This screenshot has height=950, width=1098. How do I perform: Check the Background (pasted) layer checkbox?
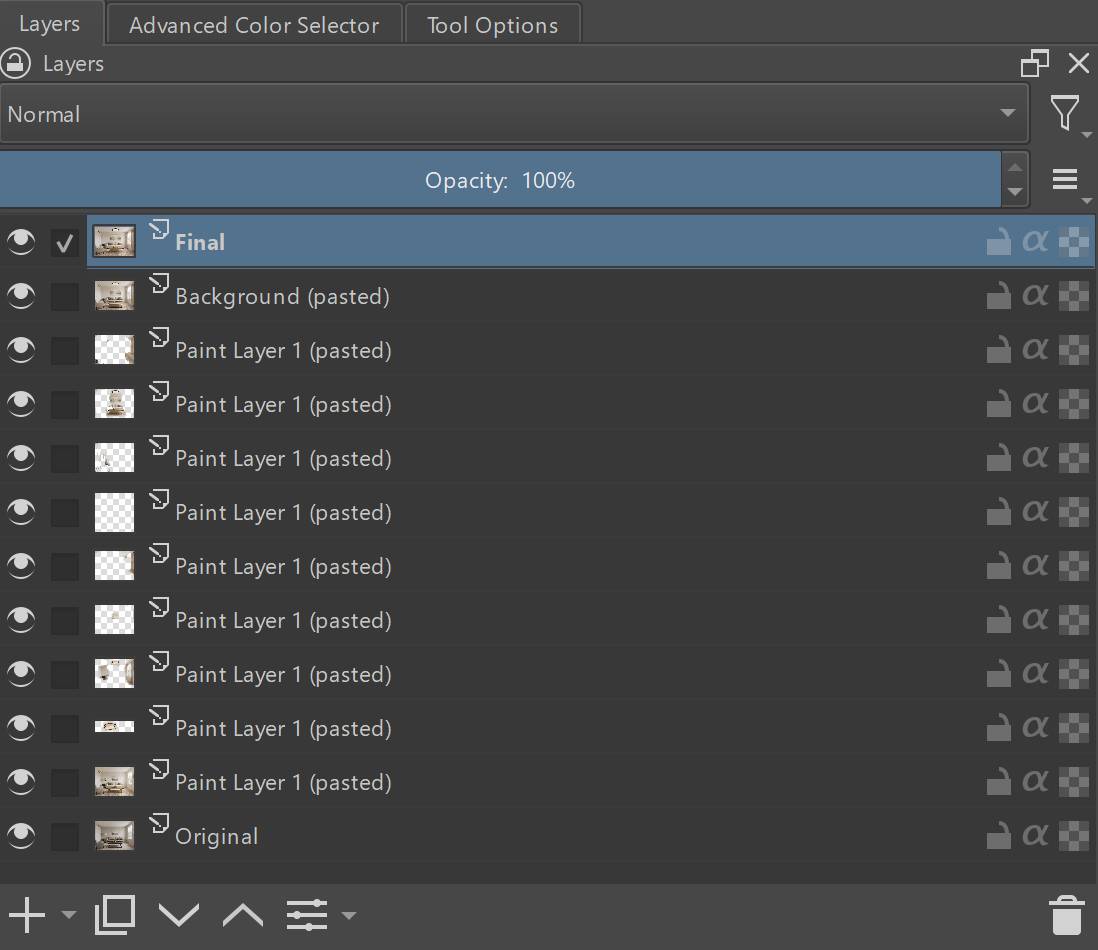point(65,297)
